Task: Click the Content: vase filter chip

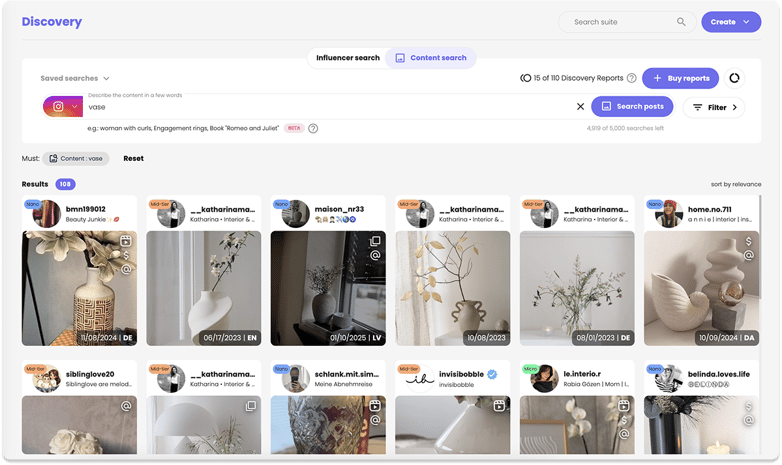Action: [x=76, y=159]
